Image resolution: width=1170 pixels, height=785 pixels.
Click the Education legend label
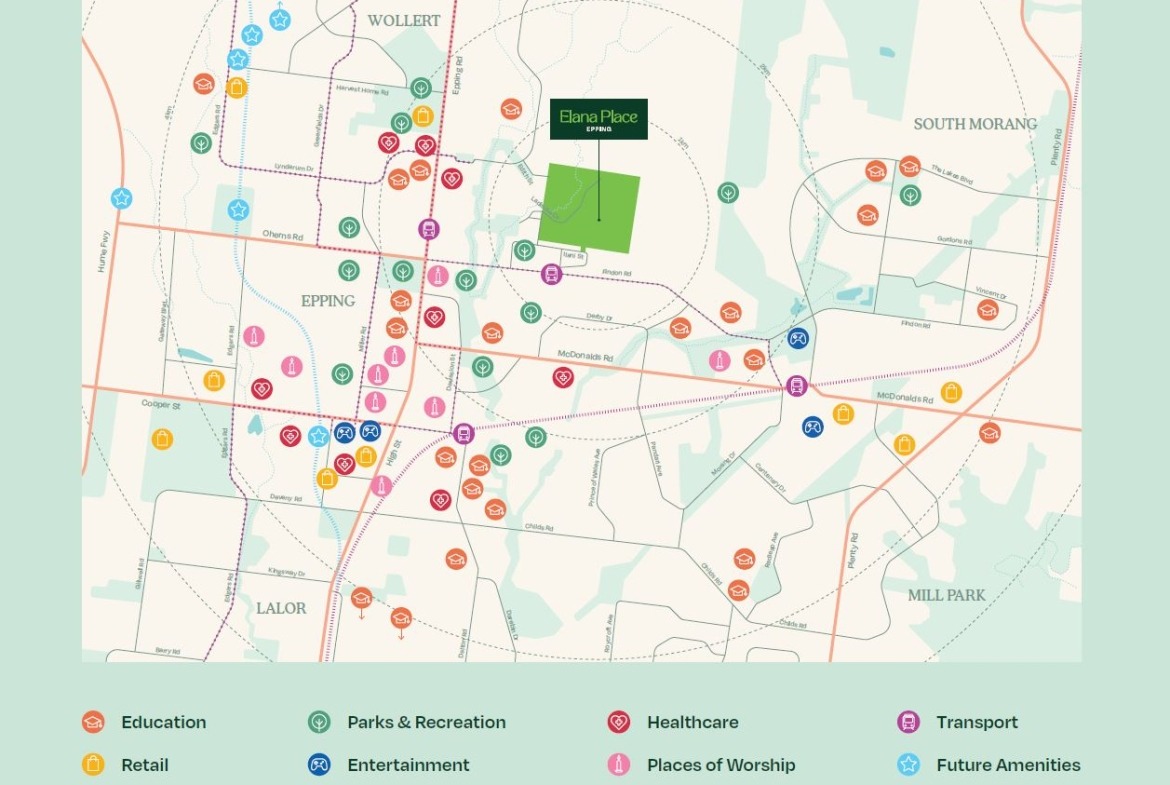(x=163, y=722)
